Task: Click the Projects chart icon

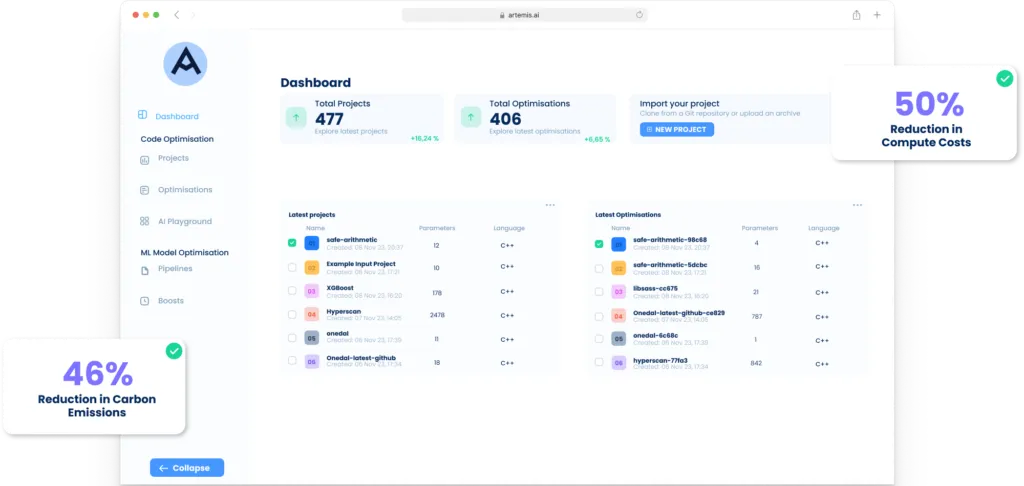Action: pos(144,159)
